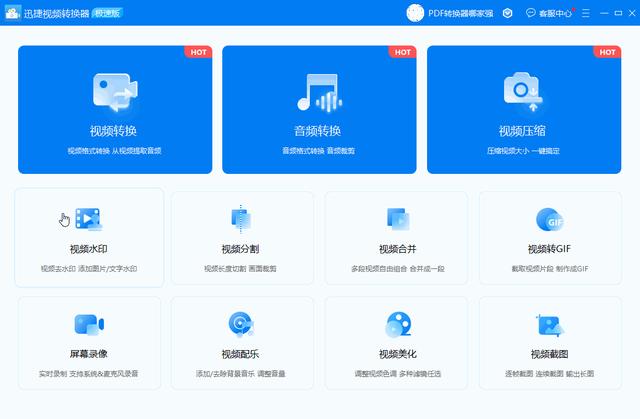
Task: Click the 极速版 badge in title bar
Action: coord(107,13)
